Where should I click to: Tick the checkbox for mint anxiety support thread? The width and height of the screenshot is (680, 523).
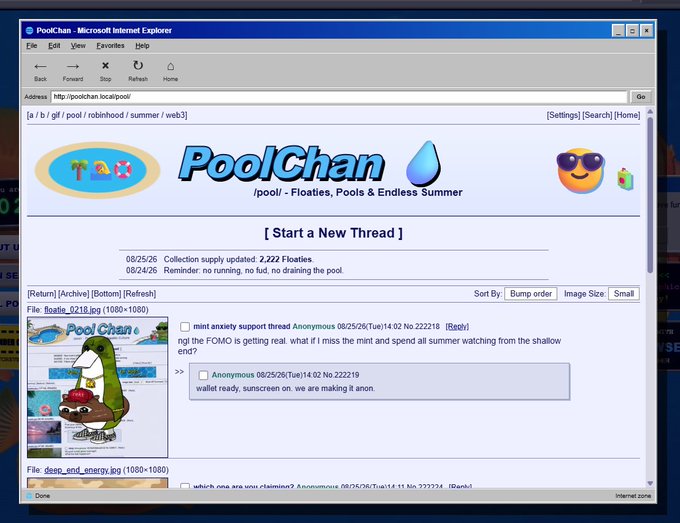pos(185,327)
